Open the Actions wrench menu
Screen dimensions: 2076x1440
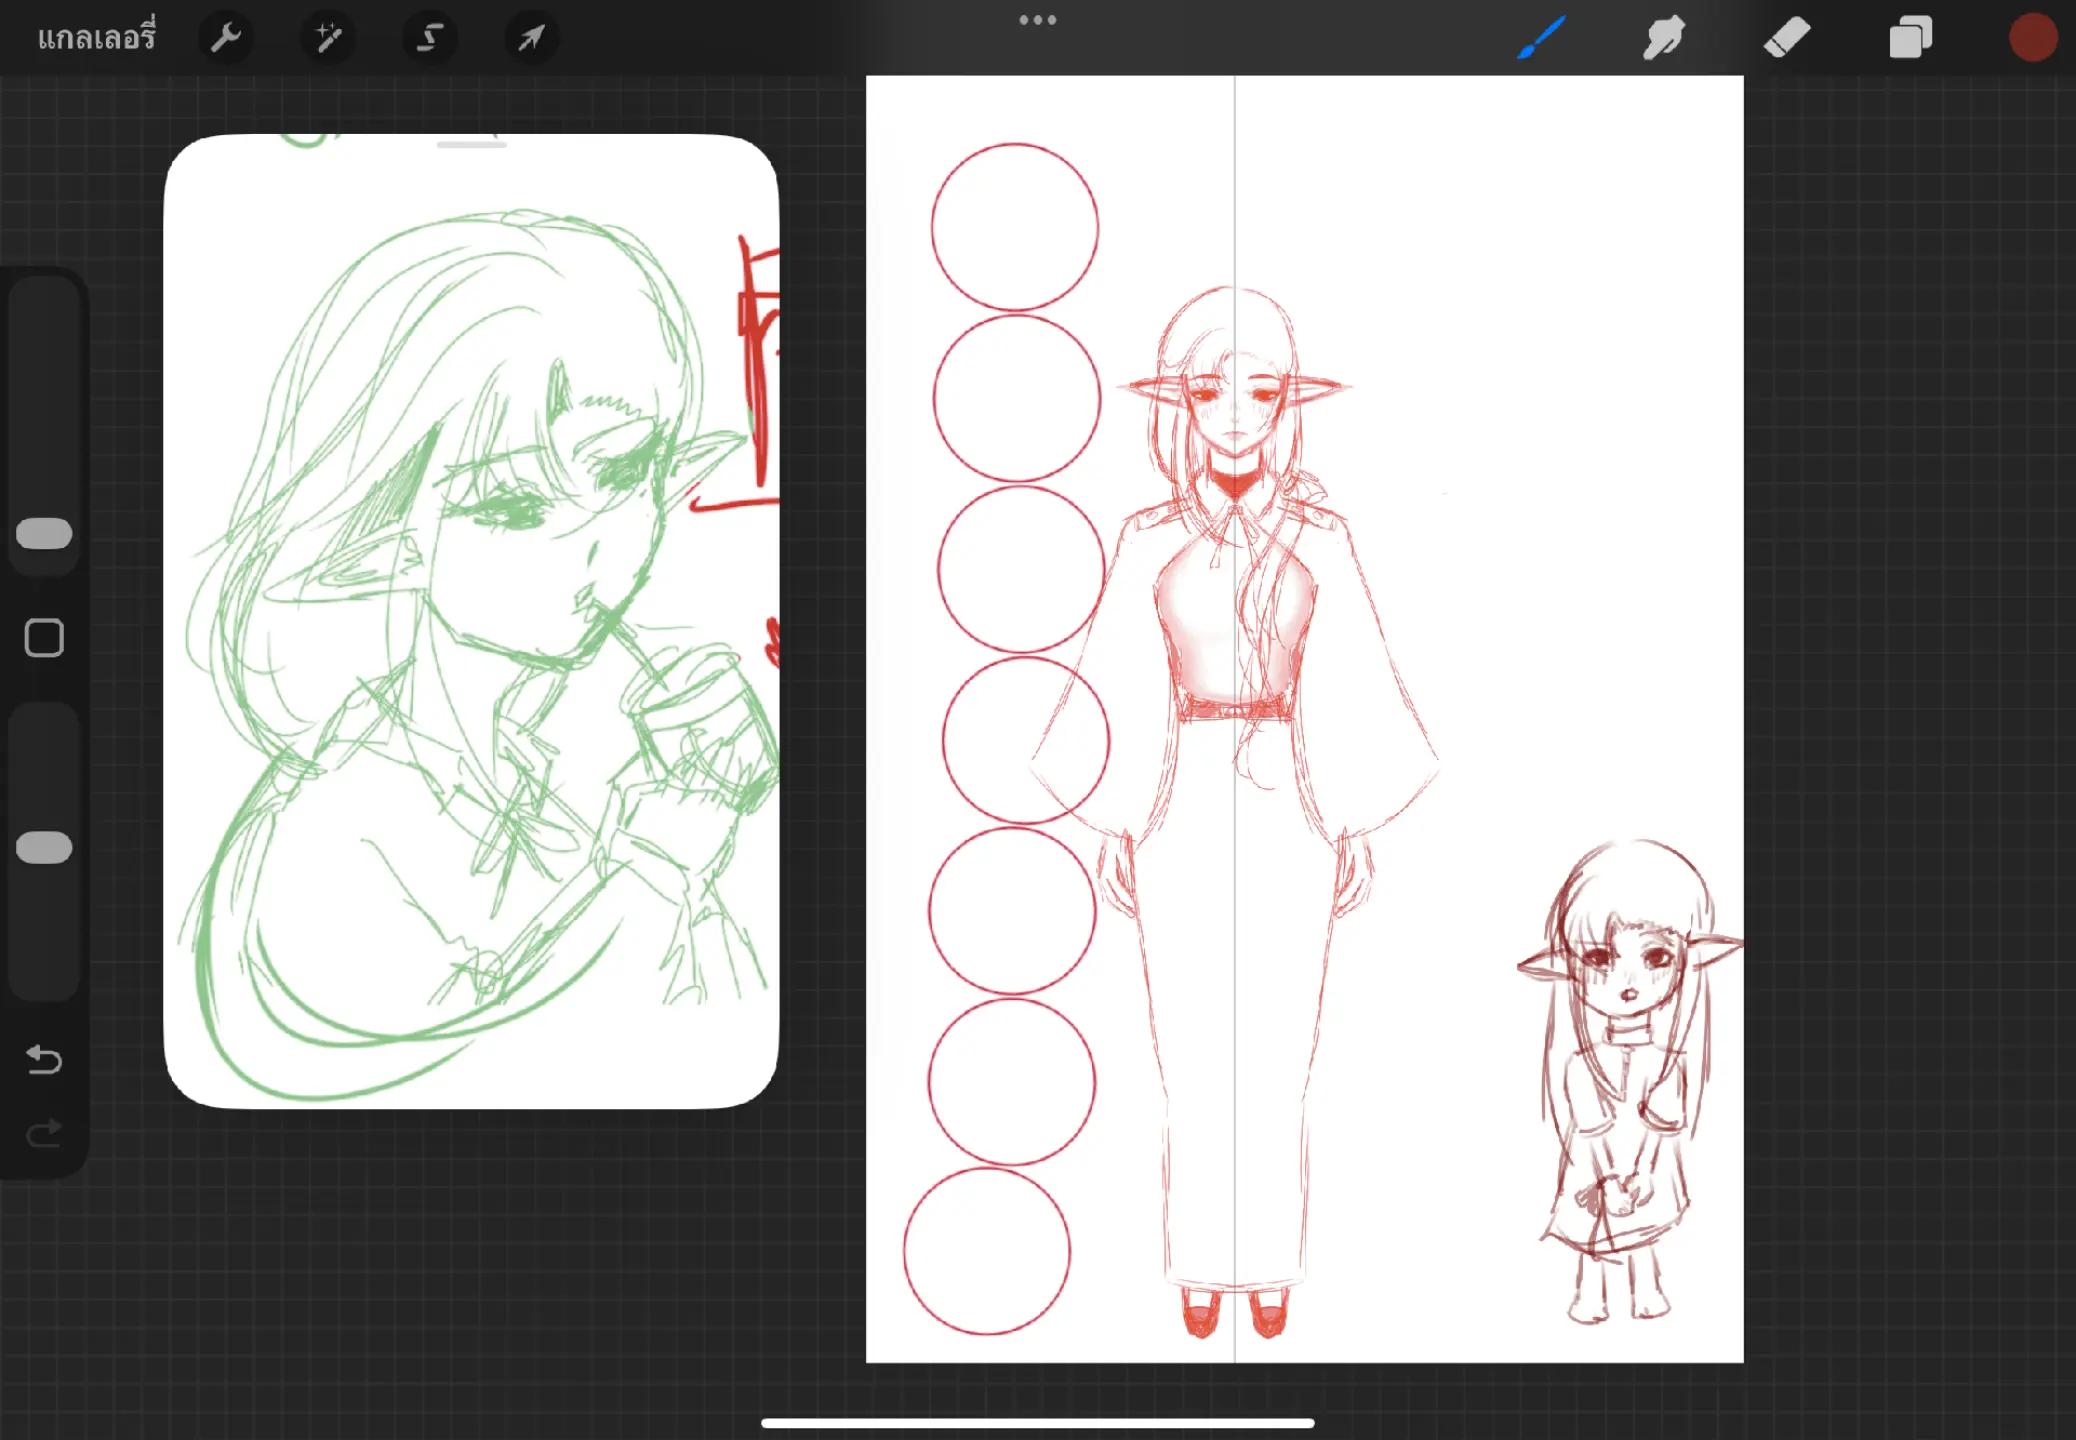pyautogui.click(x=226, y=38)
